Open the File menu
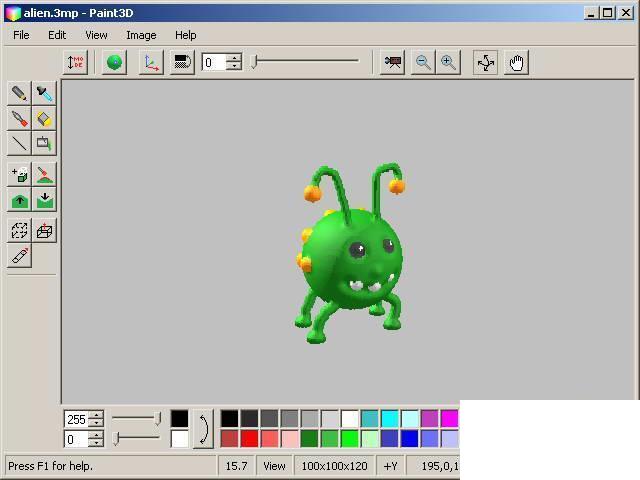Screen dimensions: 640x480 tap(21, 35)
